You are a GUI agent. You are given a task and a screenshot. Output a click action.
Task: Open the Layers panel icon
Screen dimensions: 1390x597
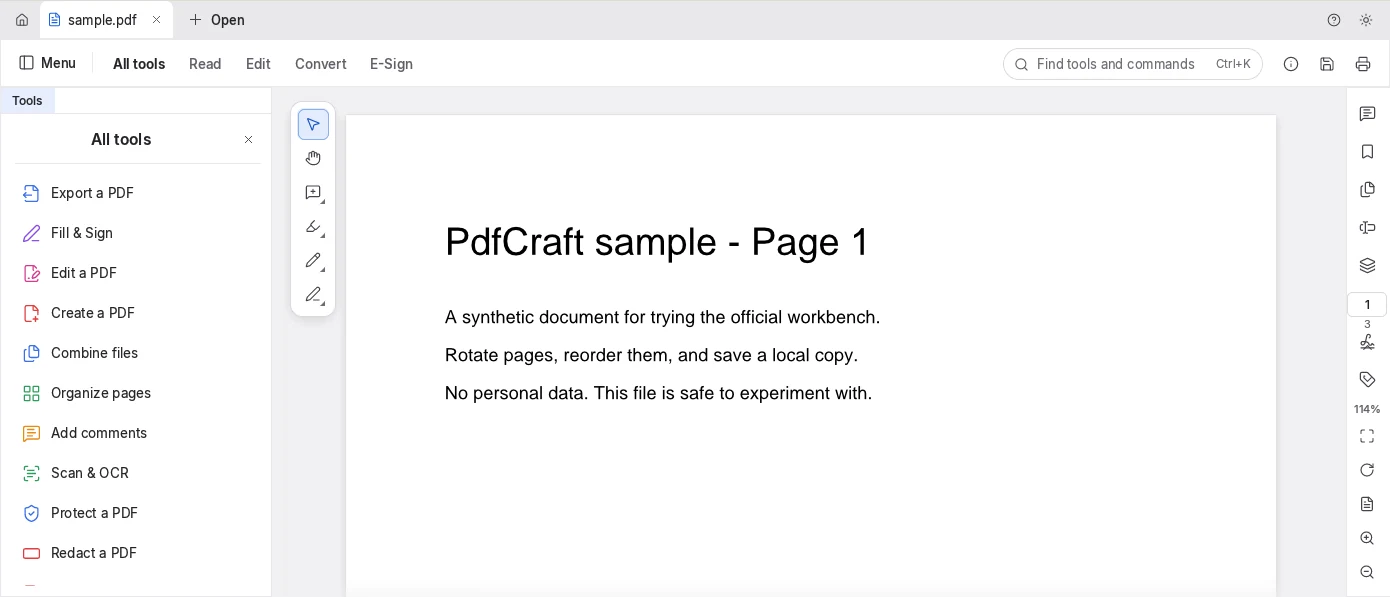[x=1367, y=266]
